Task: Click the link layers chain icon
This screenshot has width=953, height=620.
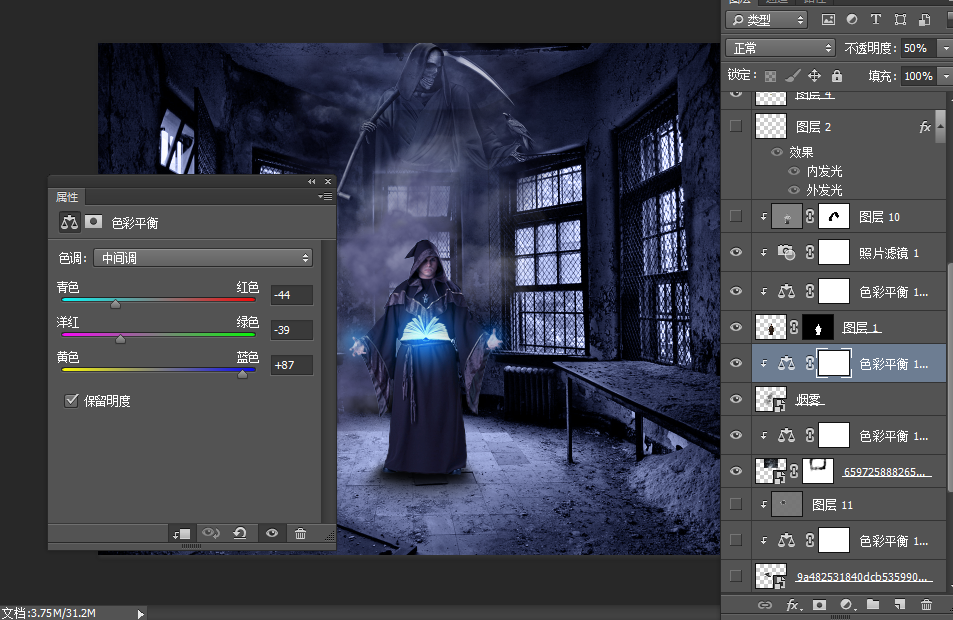Action: [764, 605]
